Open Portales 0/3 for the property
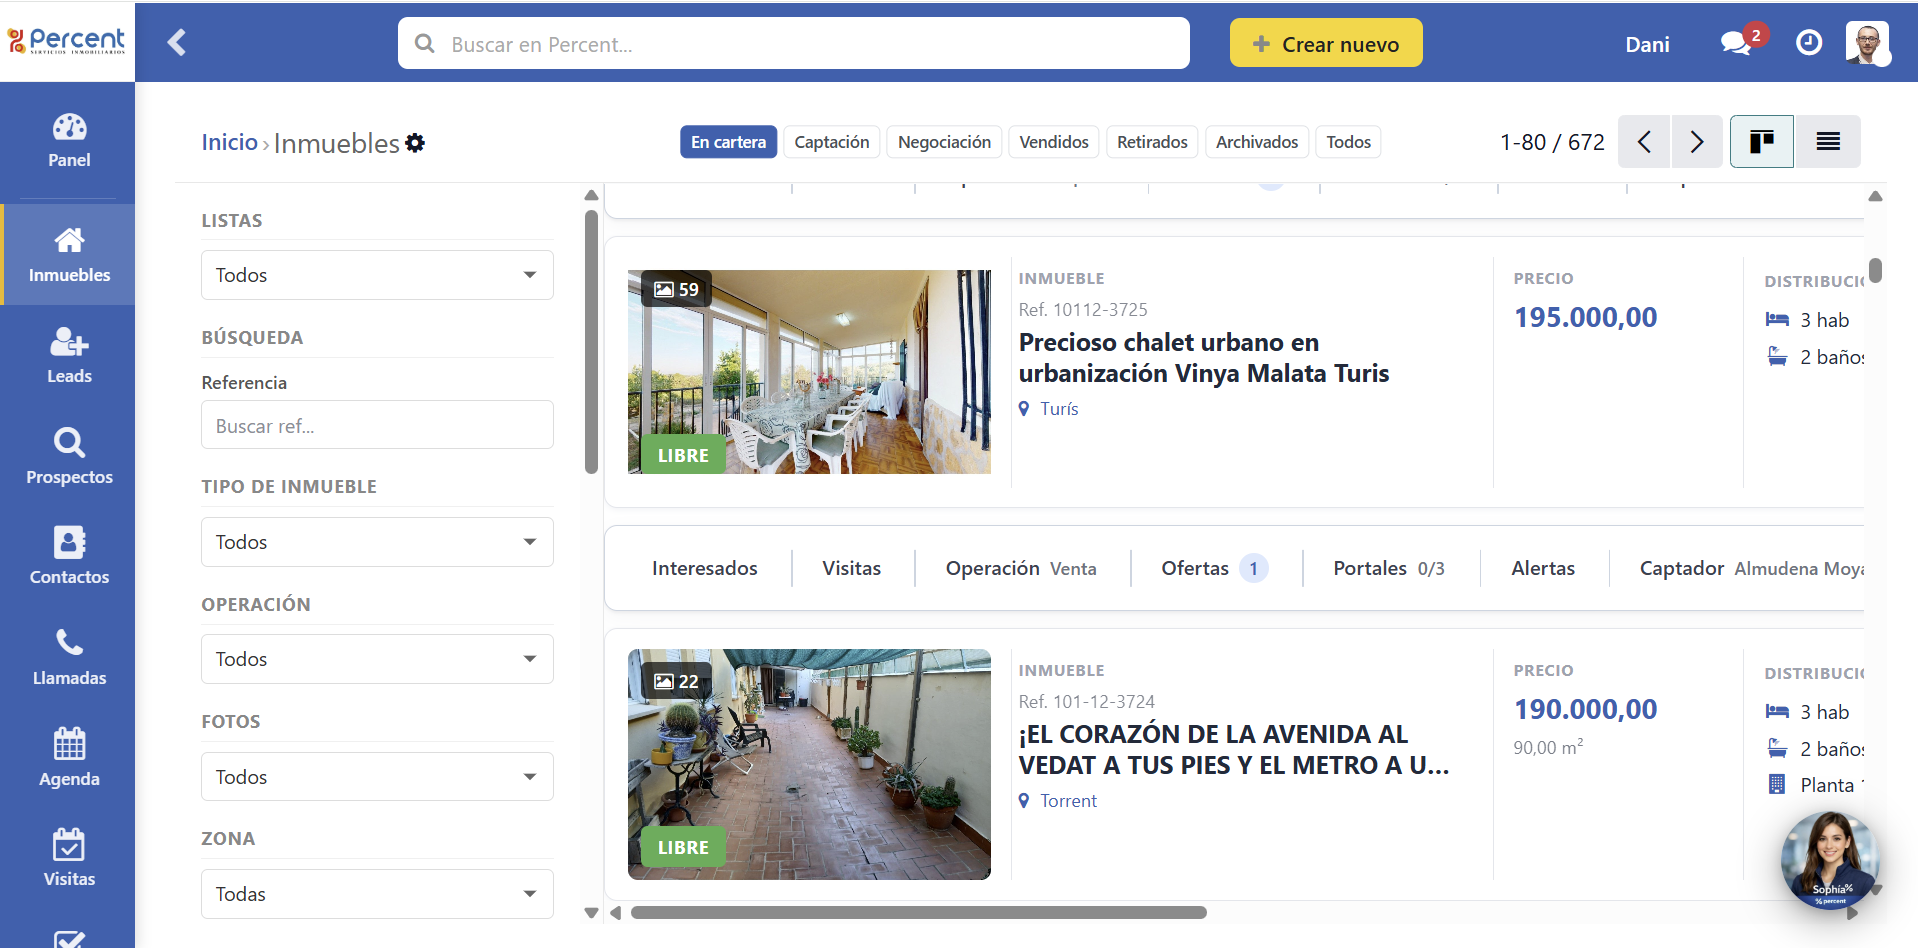Viewport: 1918px width, 948px height. pyautogui.click(x=1389, y=568)
